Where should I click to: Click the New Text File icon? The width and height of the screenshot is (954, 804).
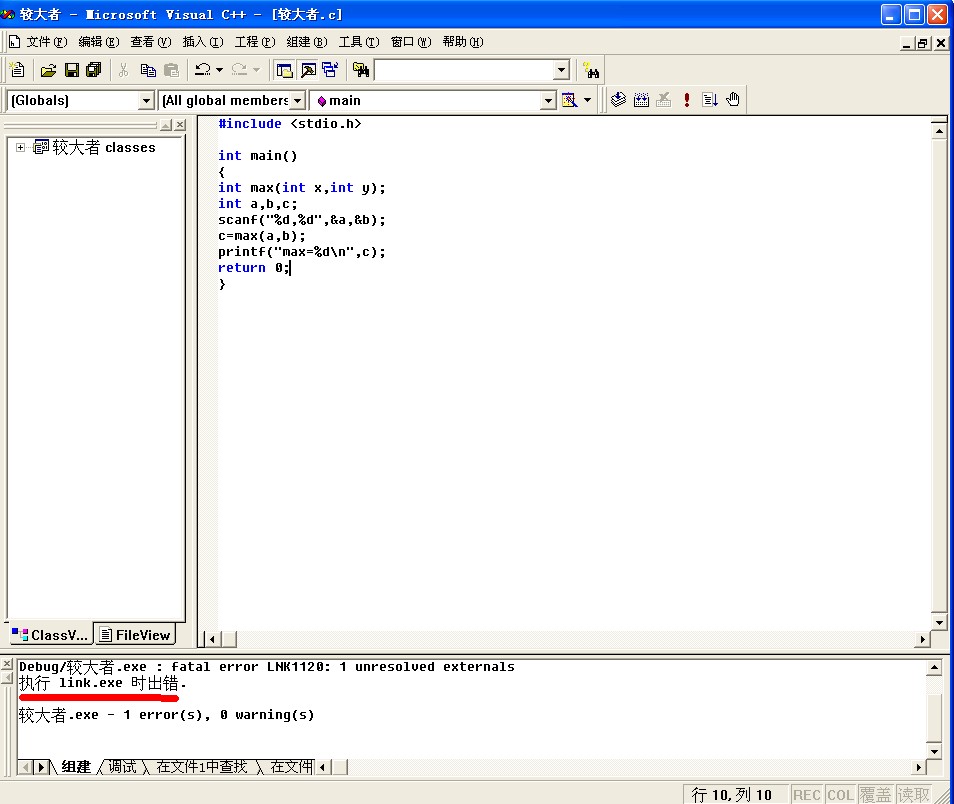tap(17, 70)
